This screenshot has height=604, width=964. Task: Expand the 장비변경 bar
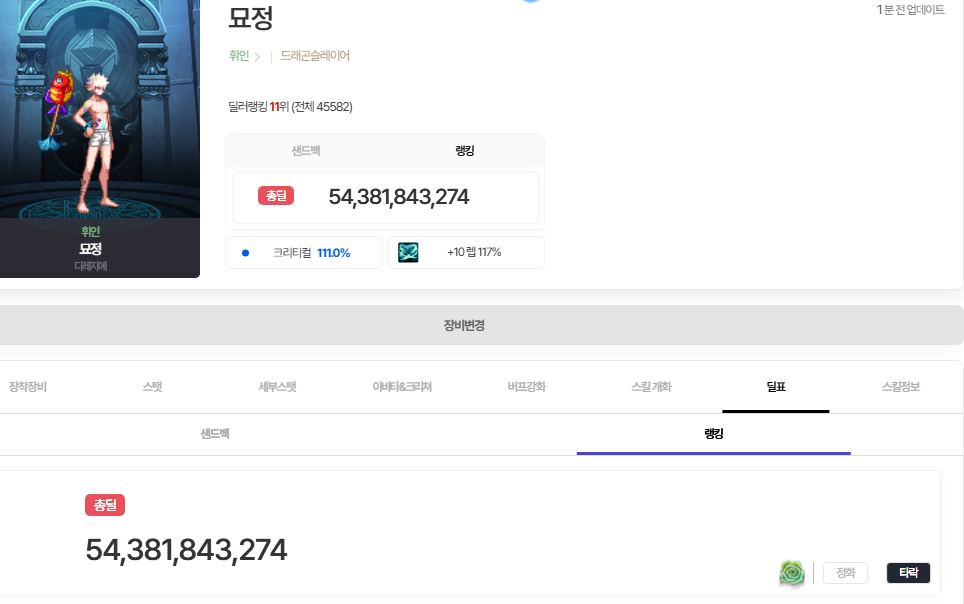(x=464, y=325)
